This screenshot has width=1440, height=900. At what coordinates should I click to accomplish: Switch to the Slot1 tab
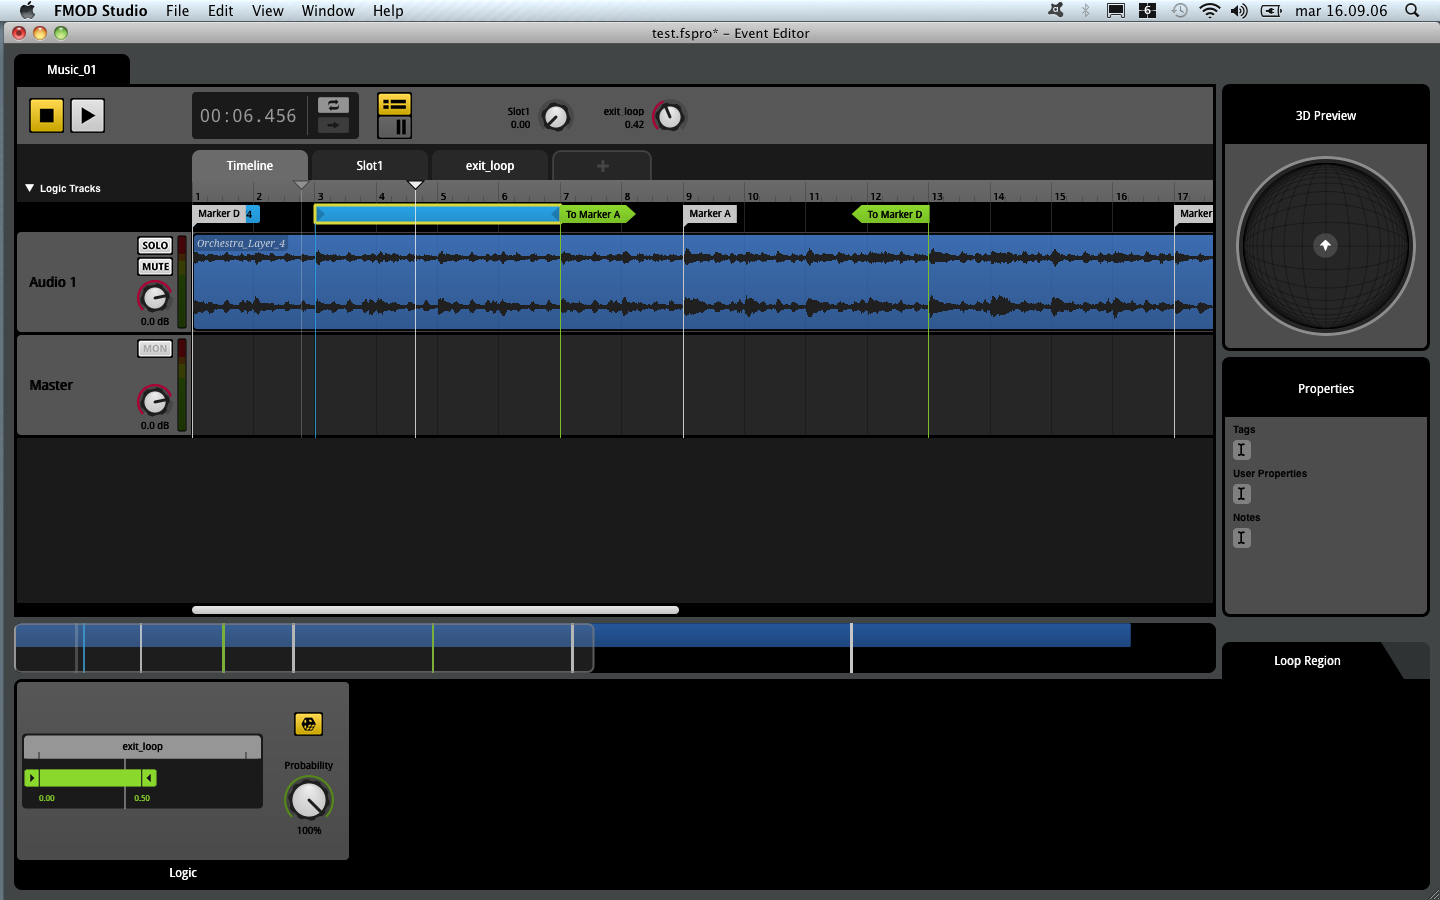click(370, 166)
